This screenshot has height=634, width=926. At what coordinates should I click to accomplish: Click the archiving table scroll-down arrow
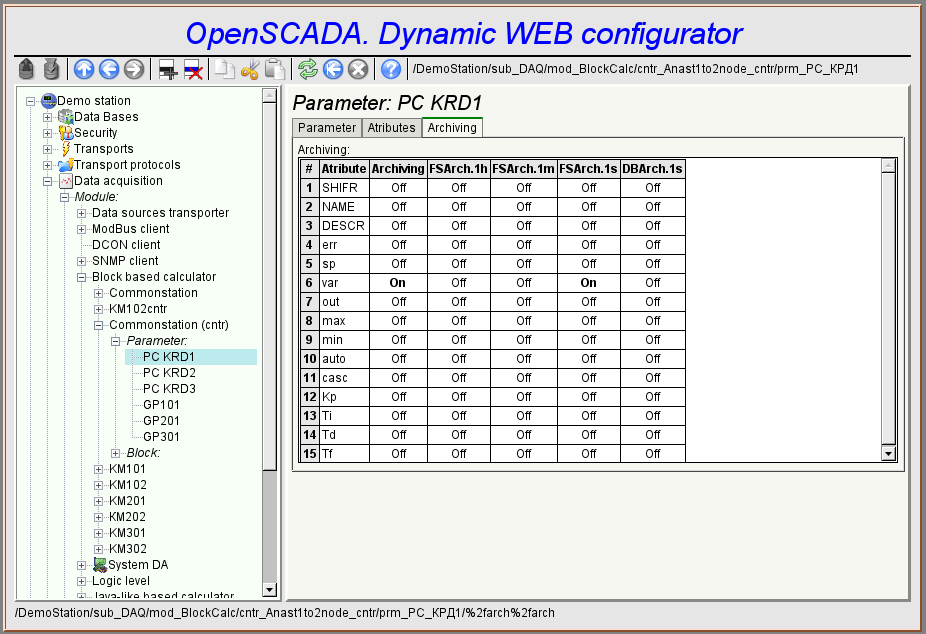tap(889, 454)
